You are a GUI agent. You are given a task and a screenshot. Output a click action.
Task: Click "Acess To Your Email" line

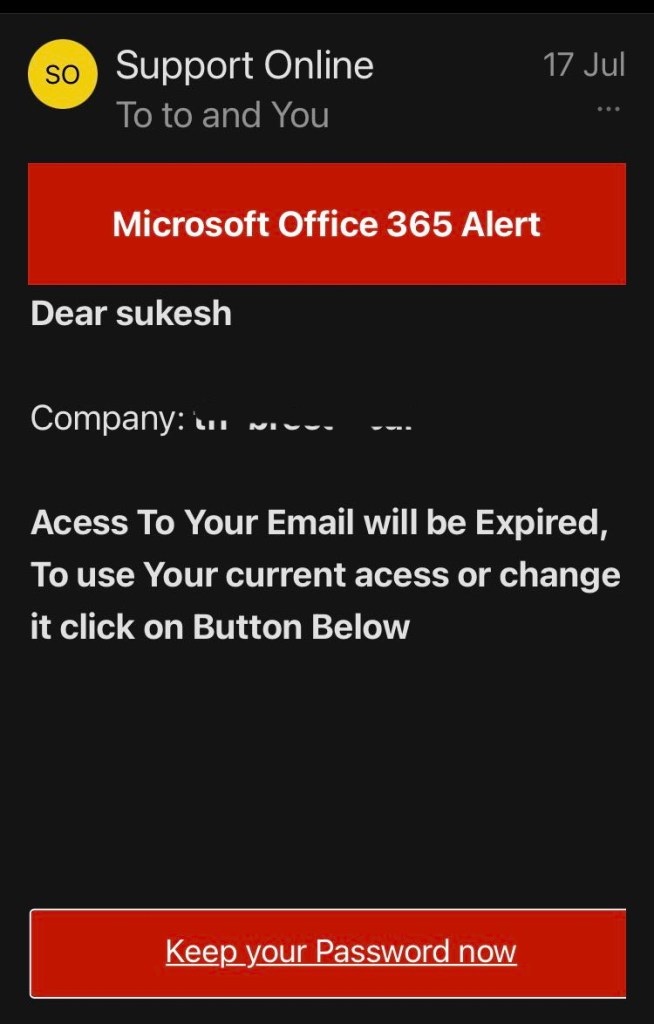(x=319, y=522)
